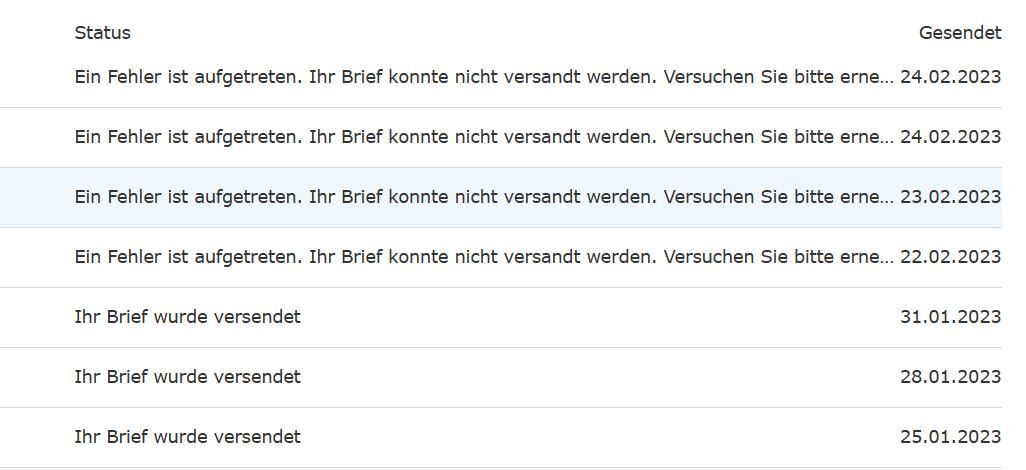Image resolution: width=1026 pixels, height=470 pixels.
Task: Click the date 23.02.2023
Action: (x=950, y=197)
